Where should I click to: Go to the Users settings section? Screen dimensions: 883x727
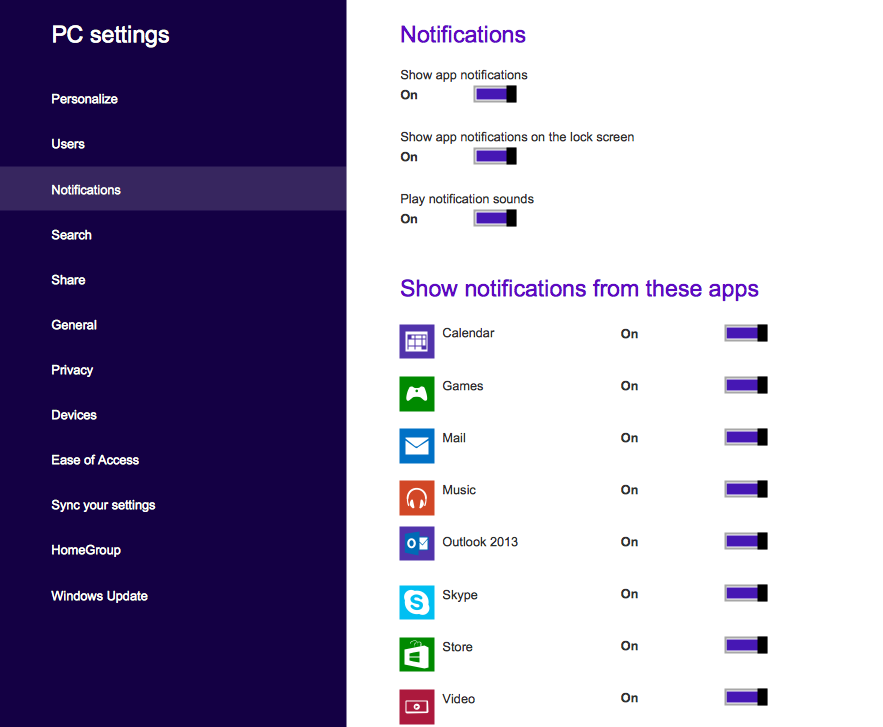click(68, 144)
